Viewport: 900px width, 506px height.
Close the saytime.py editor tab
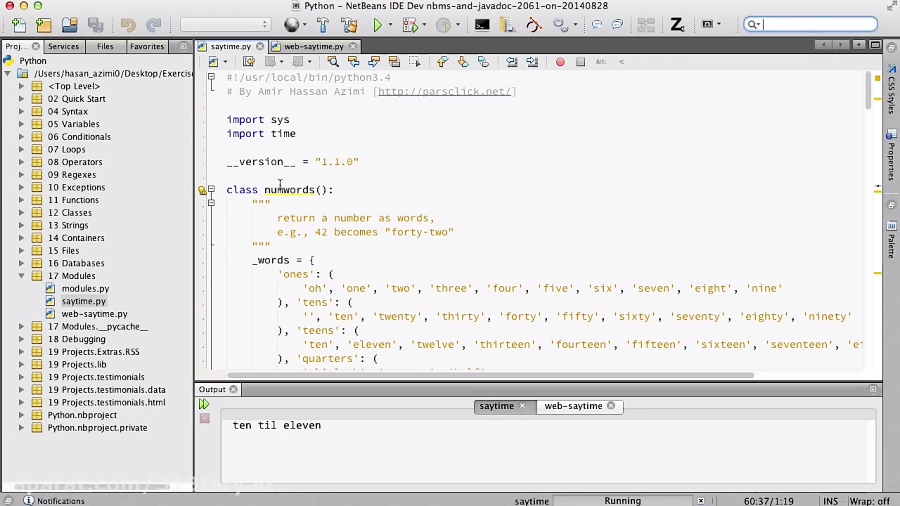tap(260, 46)
